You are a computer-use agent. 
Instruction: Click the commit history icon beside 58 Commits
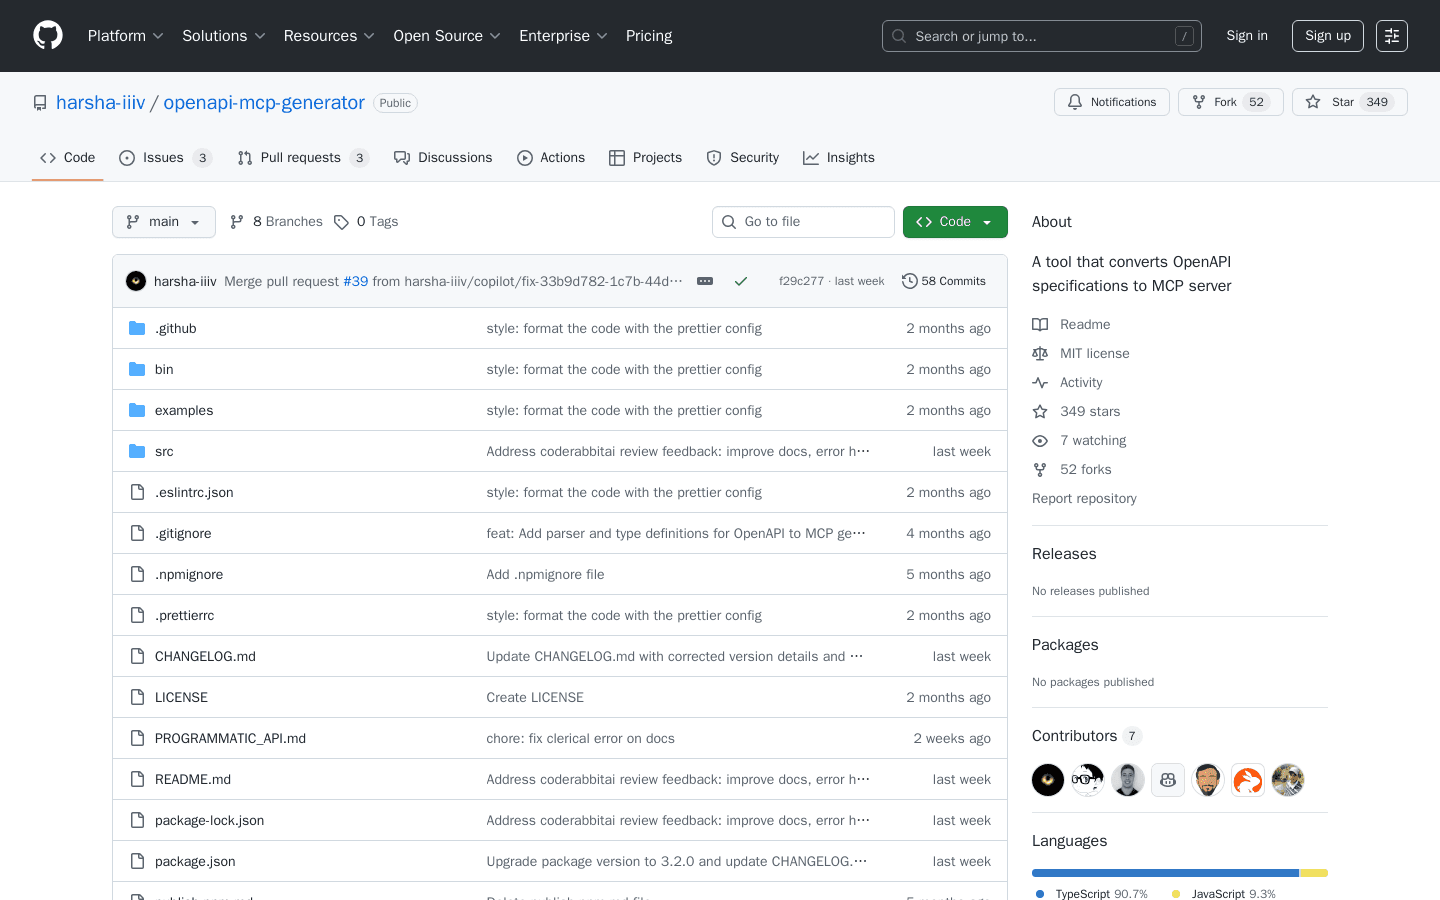pos(909,281)
